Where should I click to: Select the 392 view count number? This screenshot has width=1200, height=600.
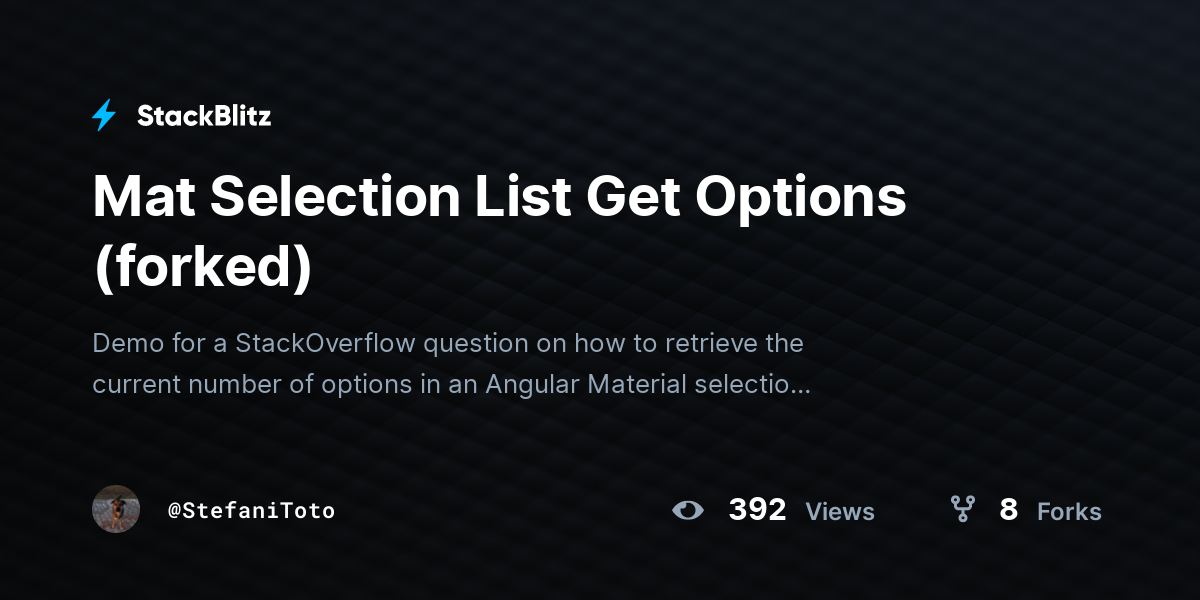(757, 510)
